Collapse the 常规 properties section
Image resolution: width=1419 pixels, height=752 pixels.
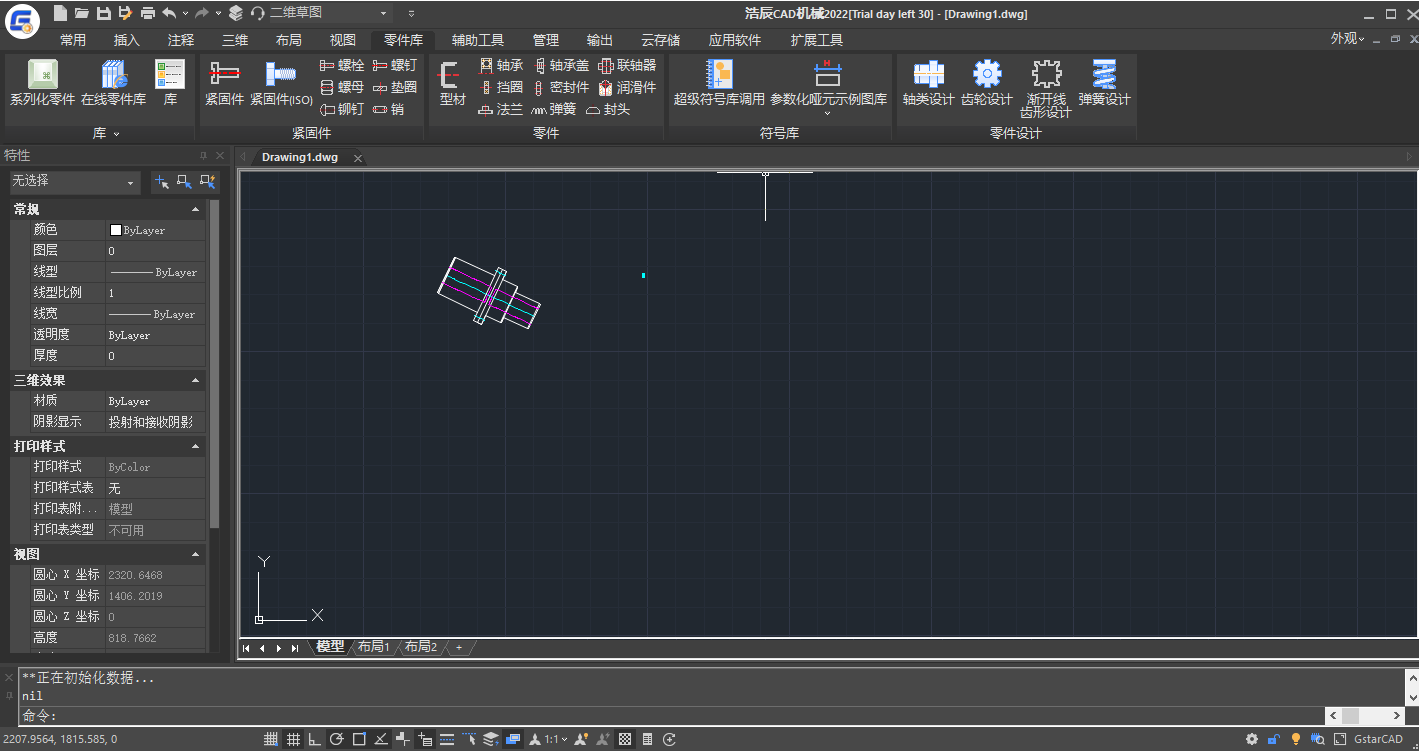click(x=195, y=210)
